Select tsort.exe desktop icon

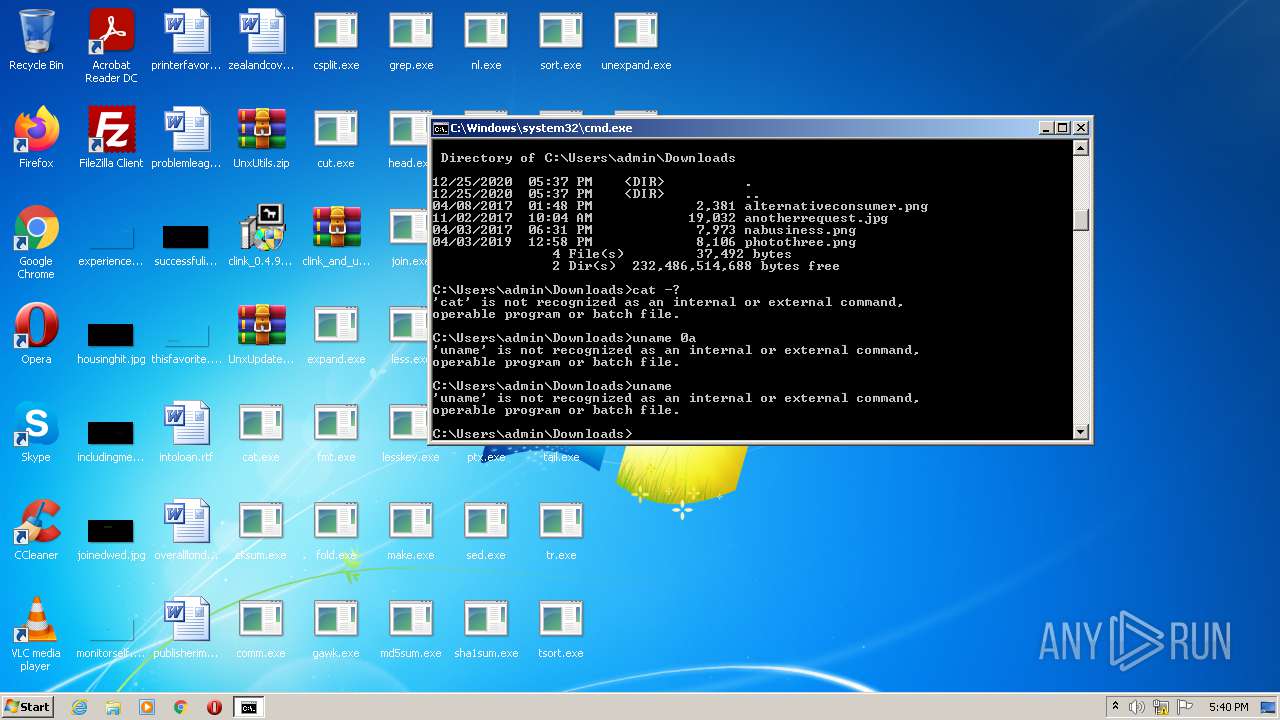[561, 628]
